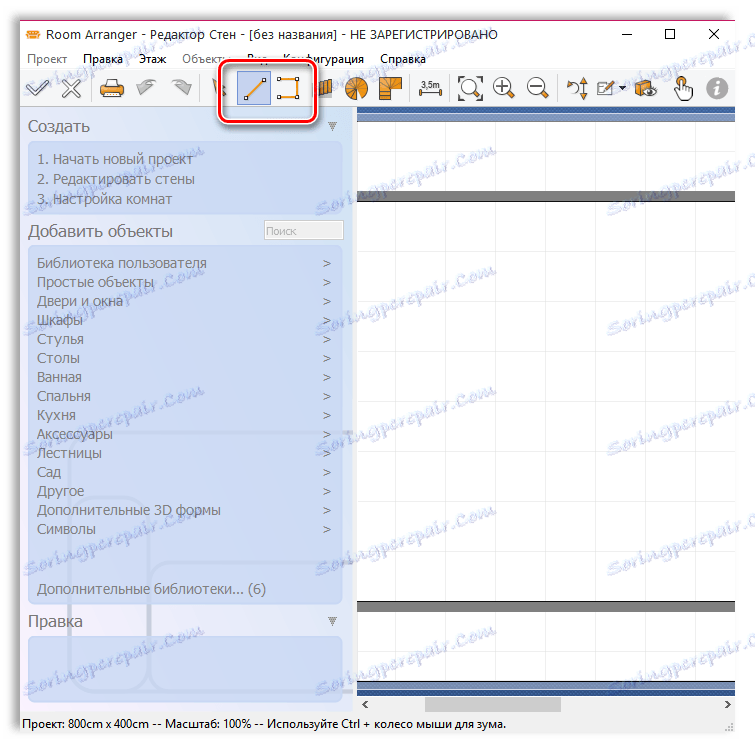This screenshot has width=755, height=752.
Task: Zoom in with the plus magnifier
Action: point(504,88)
